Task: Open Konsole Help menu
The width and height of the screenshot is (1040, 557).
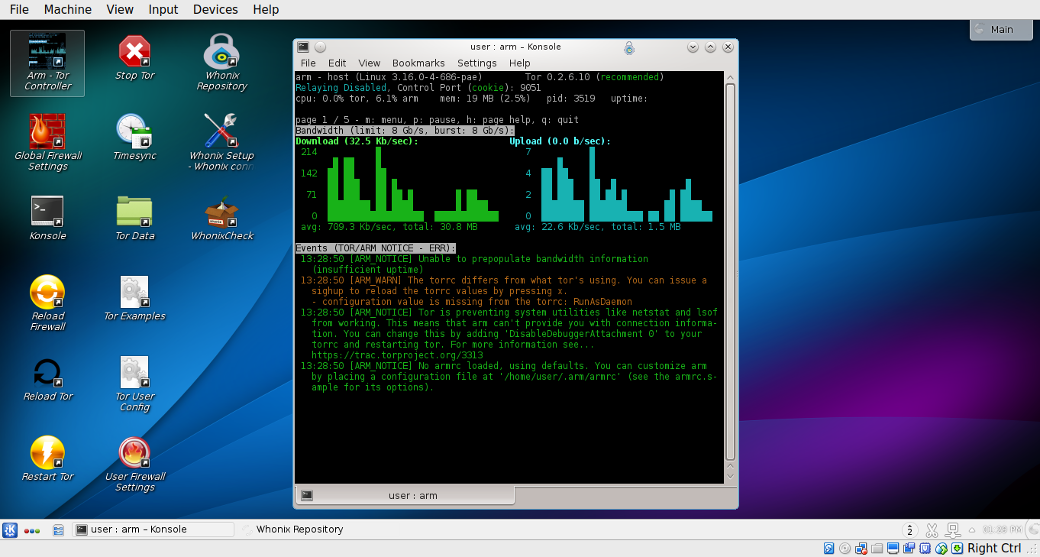Action: coord(520,63)
